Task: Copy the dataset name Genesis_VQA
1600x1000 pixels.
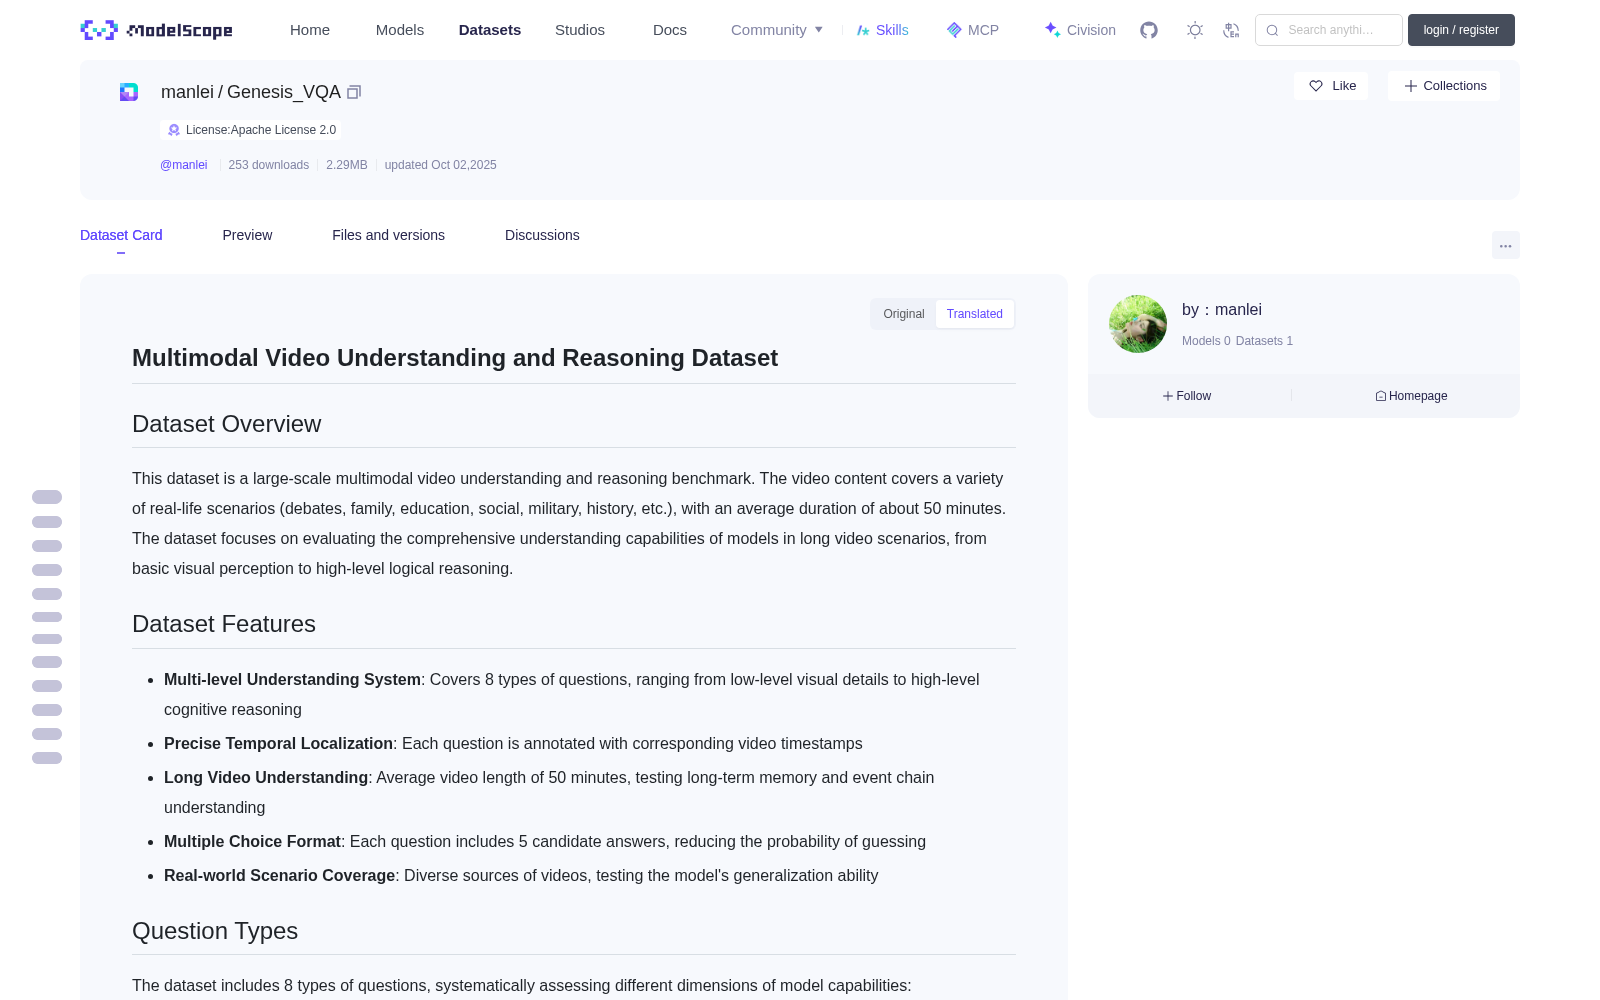Action: (x=354, y=92)
